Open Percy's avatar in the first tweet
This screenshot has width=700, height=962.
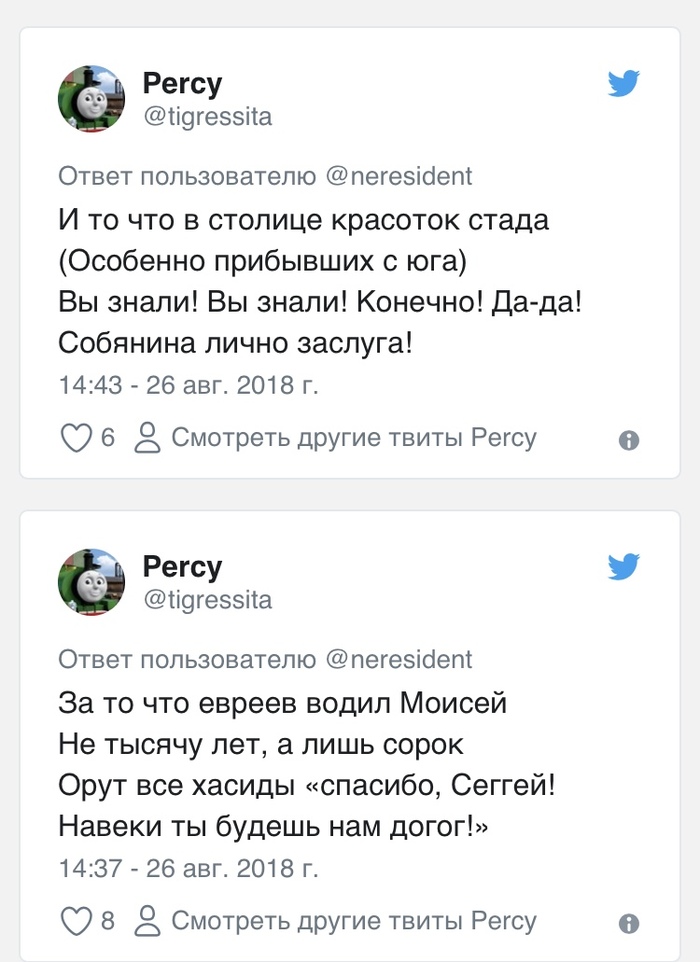tap(92, 99)
